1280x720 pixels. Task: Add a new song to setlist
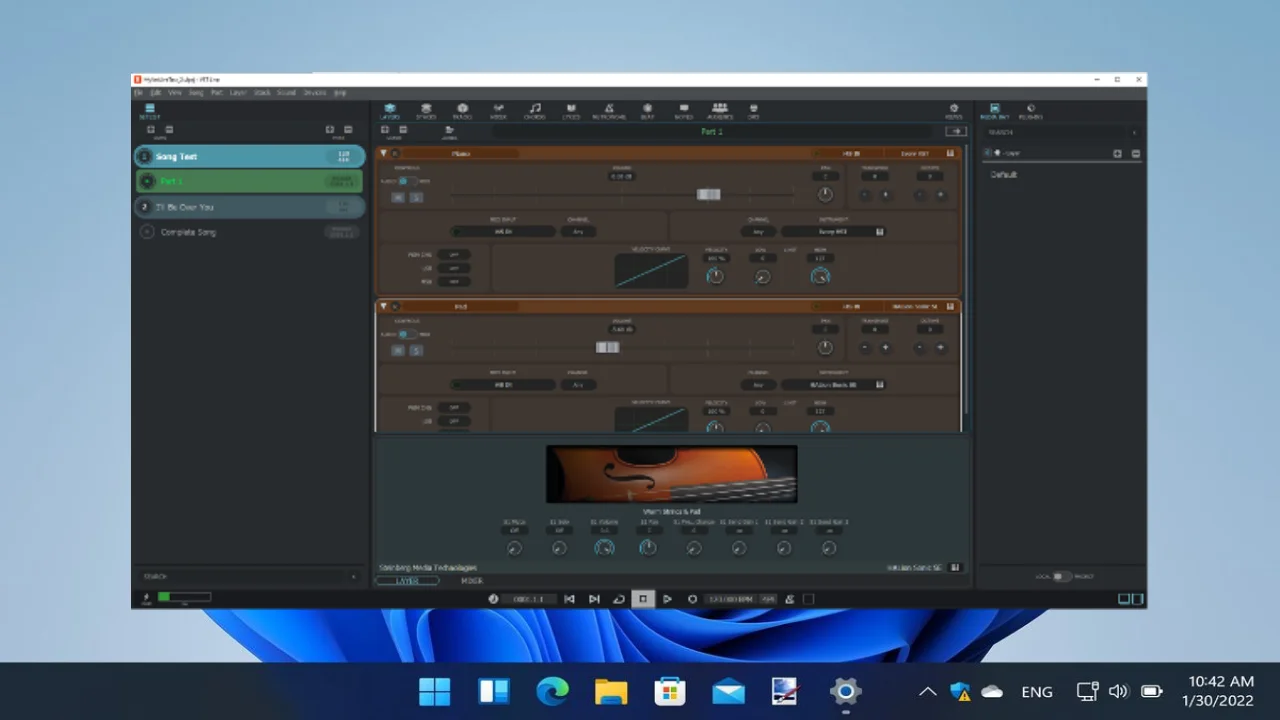tap(151, 129)
